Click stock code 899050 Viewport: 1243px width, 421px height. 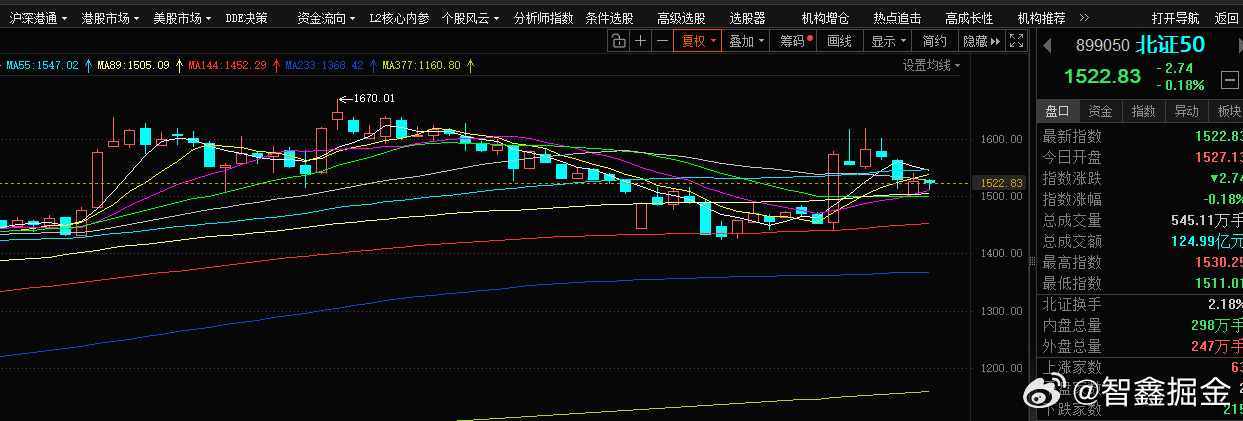pos(1102,45)
